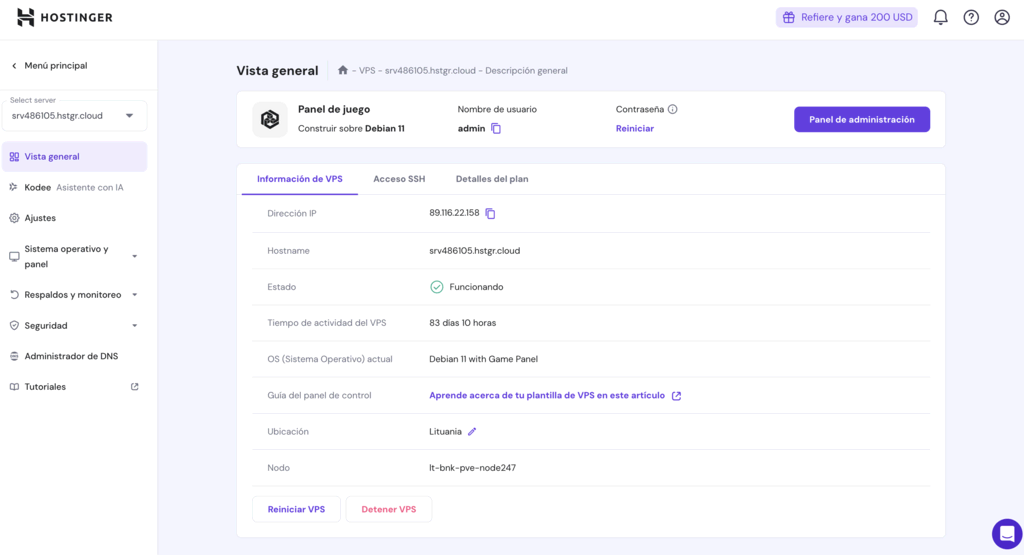Click the Panel de administración button

click(x=861, y=119)
